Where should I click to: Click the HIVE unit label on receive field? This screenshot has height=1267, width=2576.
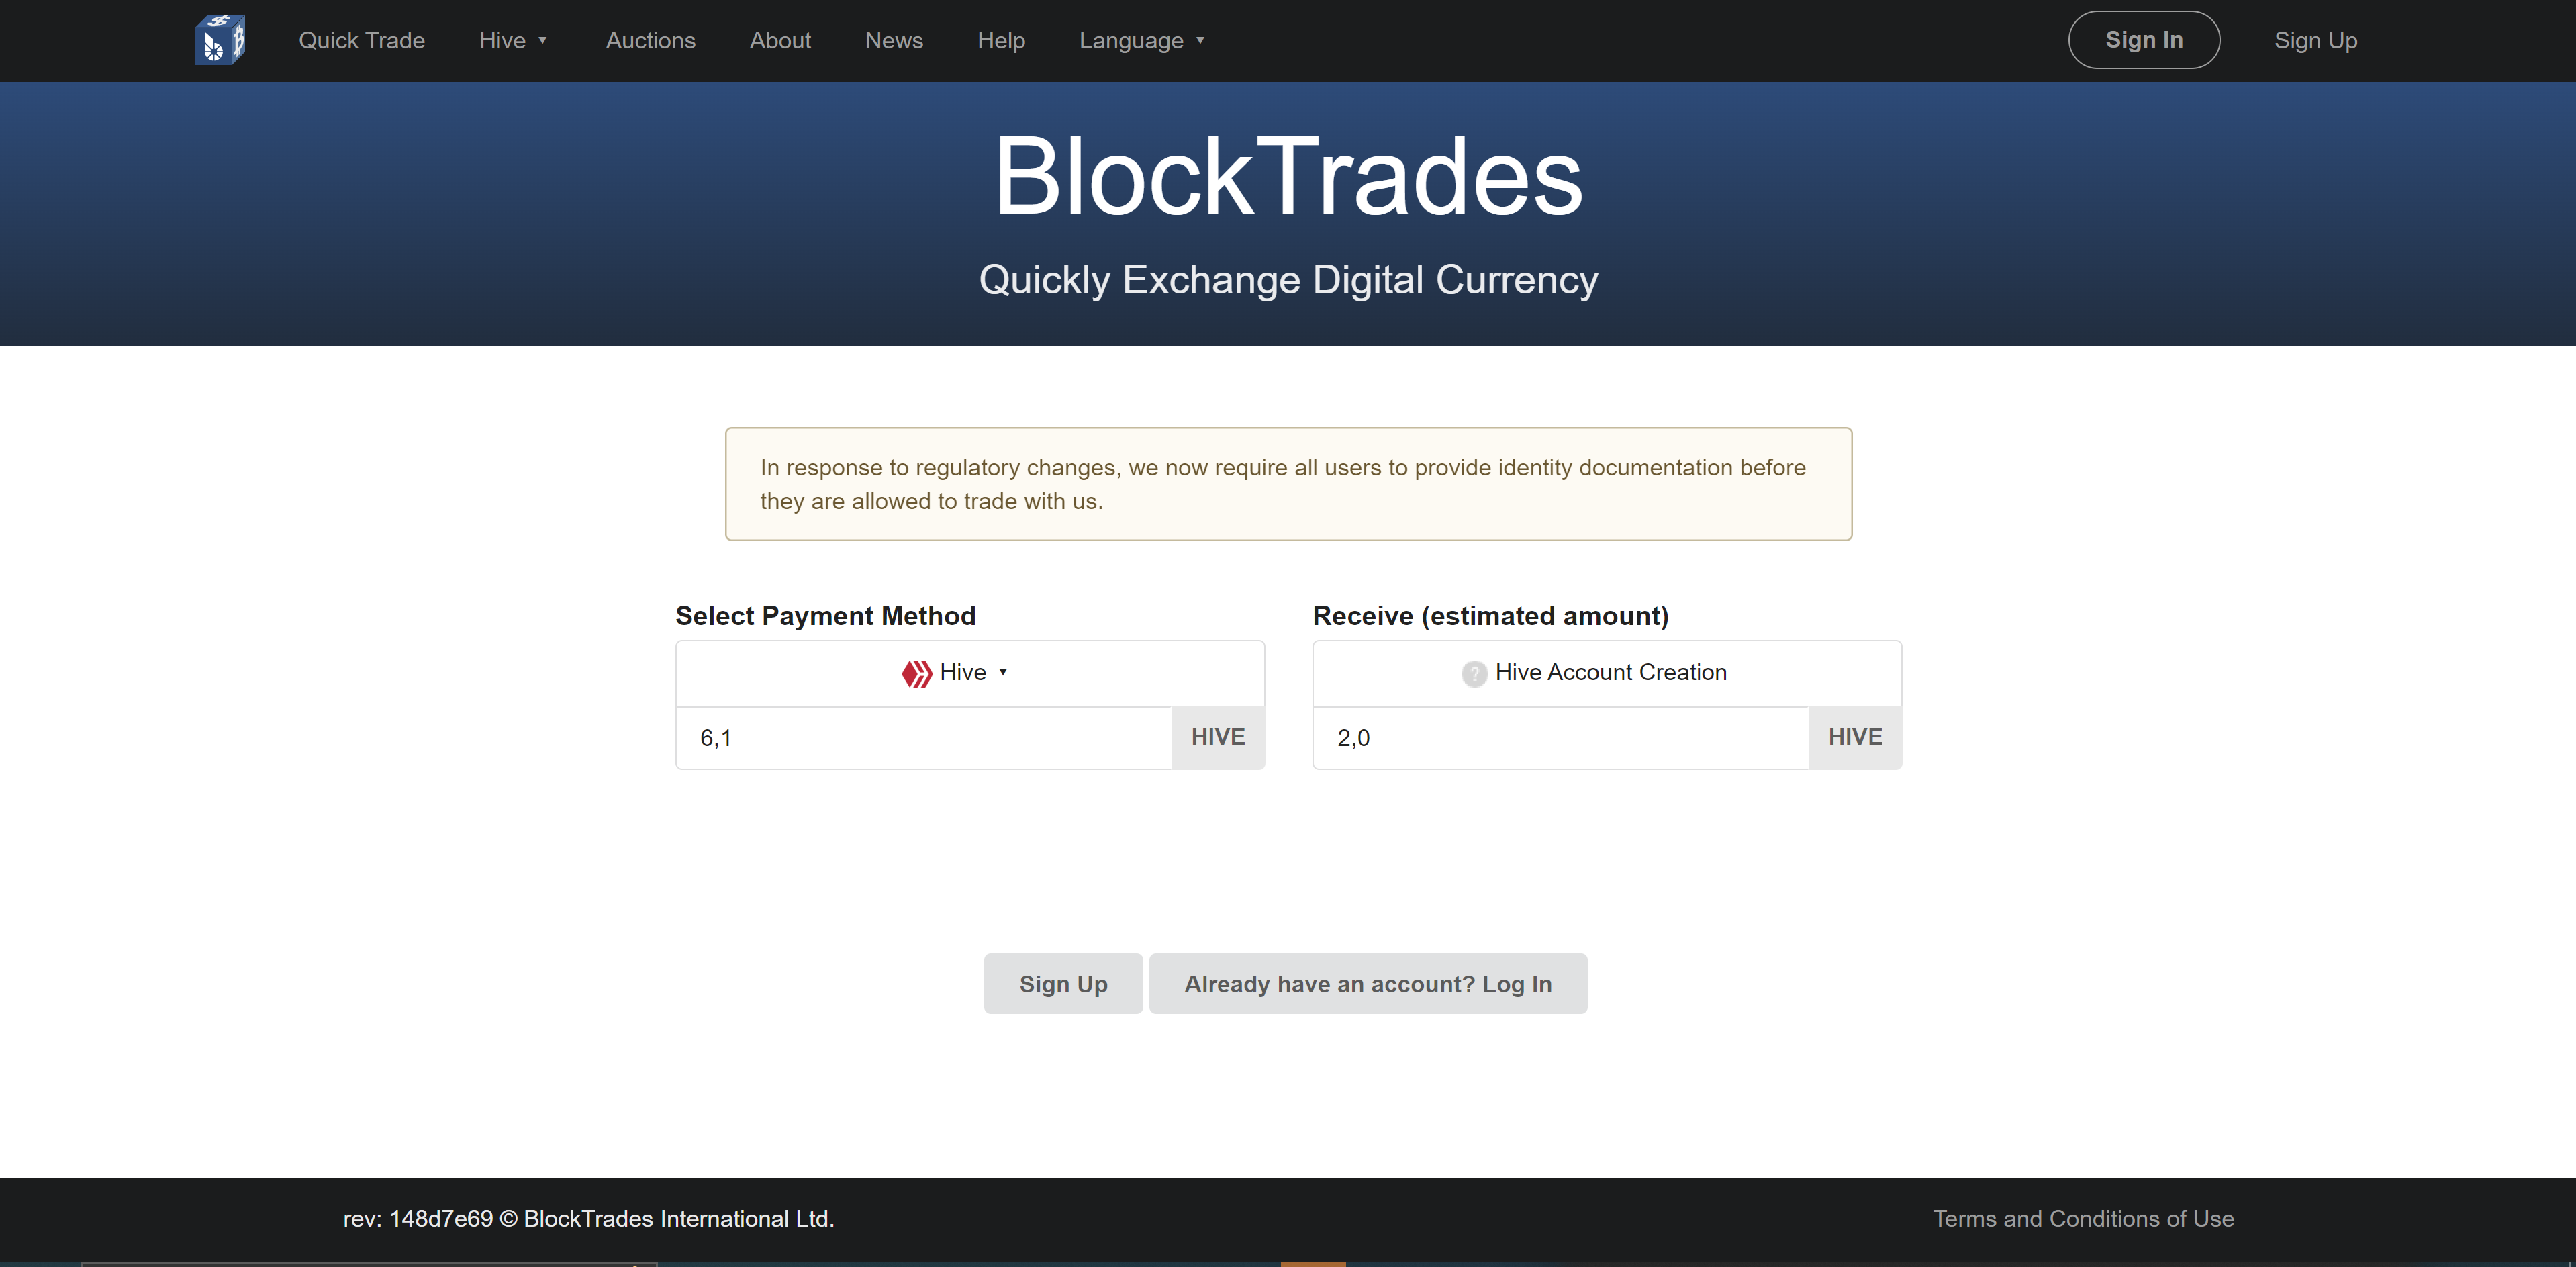point(1855,737)
